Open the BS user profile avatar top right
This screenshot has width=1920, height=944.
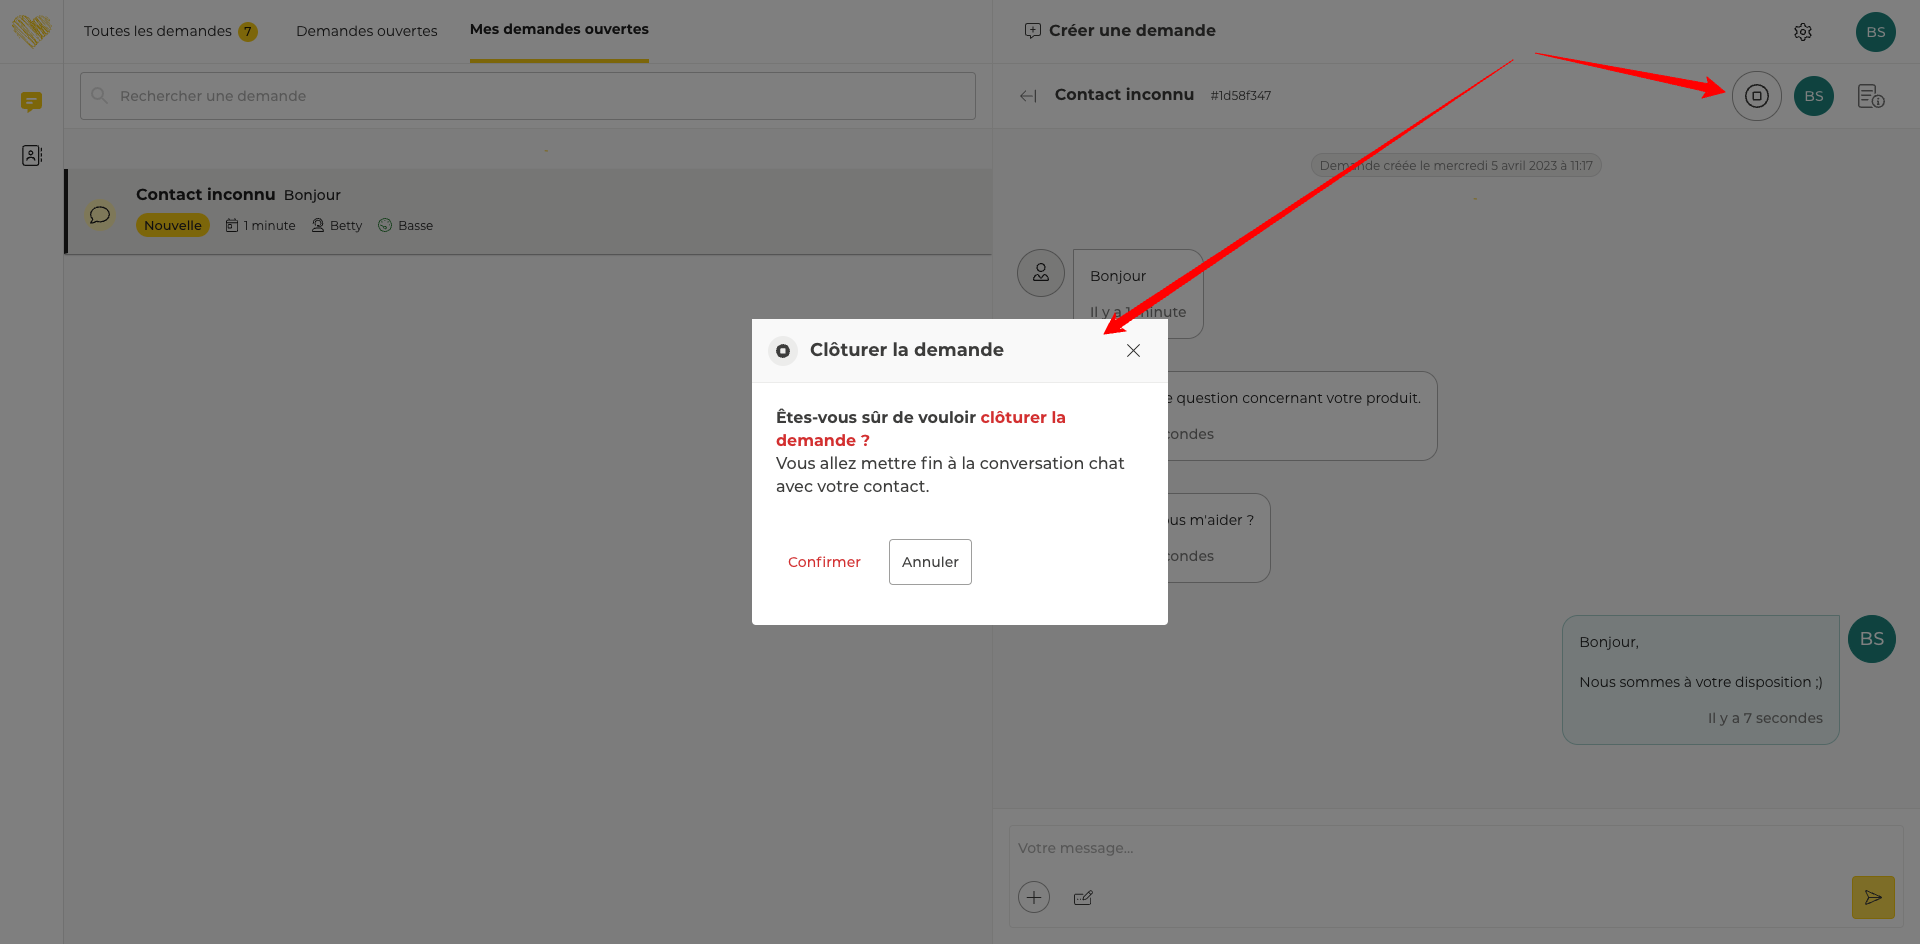click(1876, 32)
